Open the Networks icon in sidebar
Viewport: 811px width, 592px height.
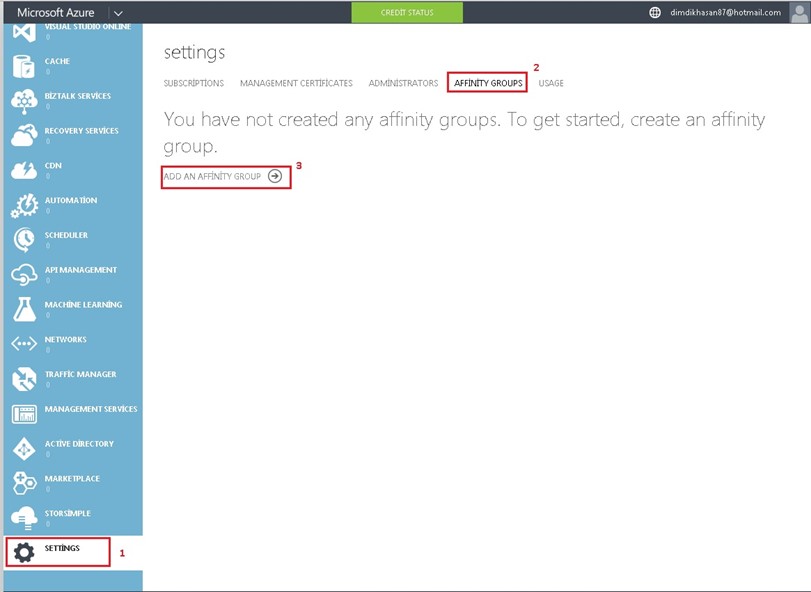coord(24,344)
